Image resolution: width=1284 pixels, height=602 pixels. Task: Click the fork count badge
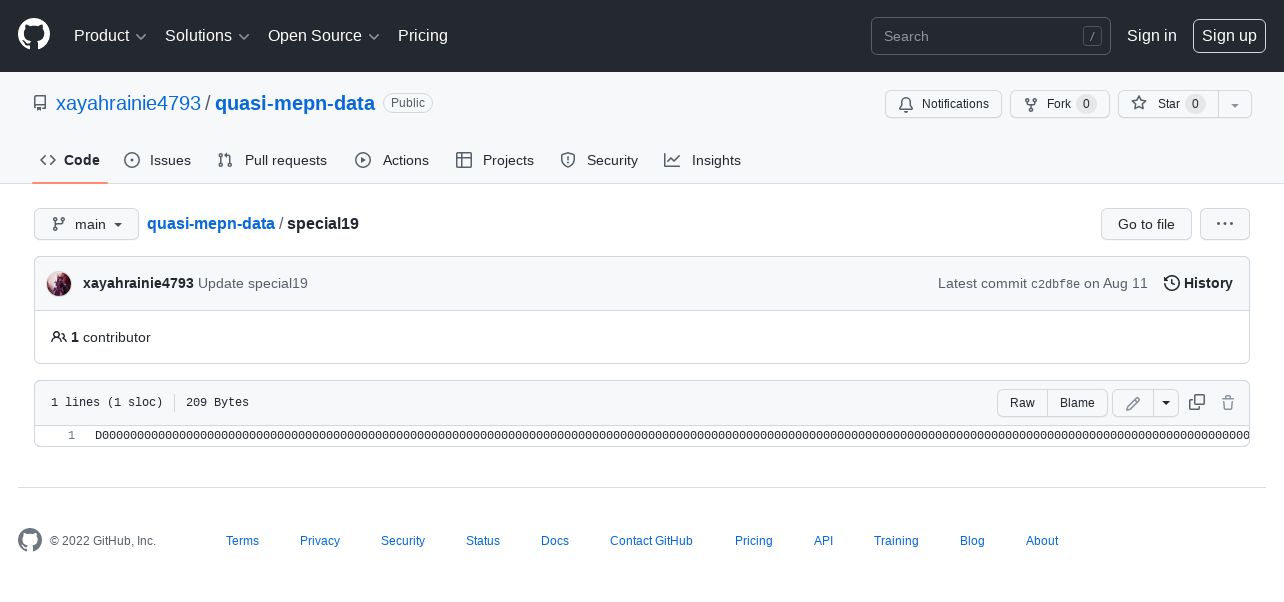(1086, 104)
